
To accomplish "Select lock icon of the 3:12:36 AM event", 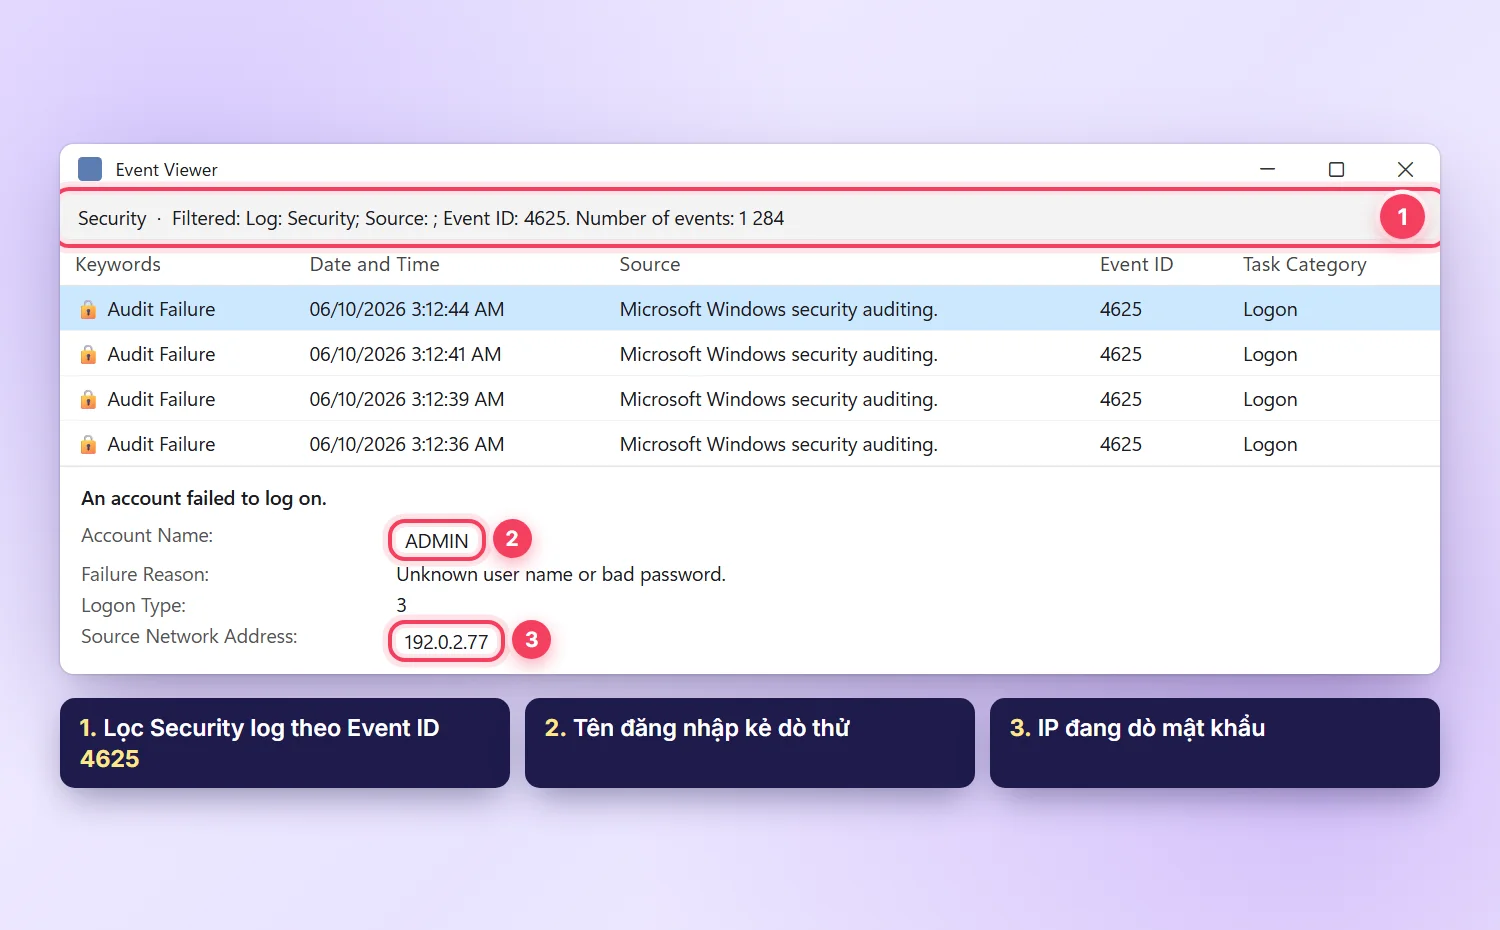I will point(88,444).
